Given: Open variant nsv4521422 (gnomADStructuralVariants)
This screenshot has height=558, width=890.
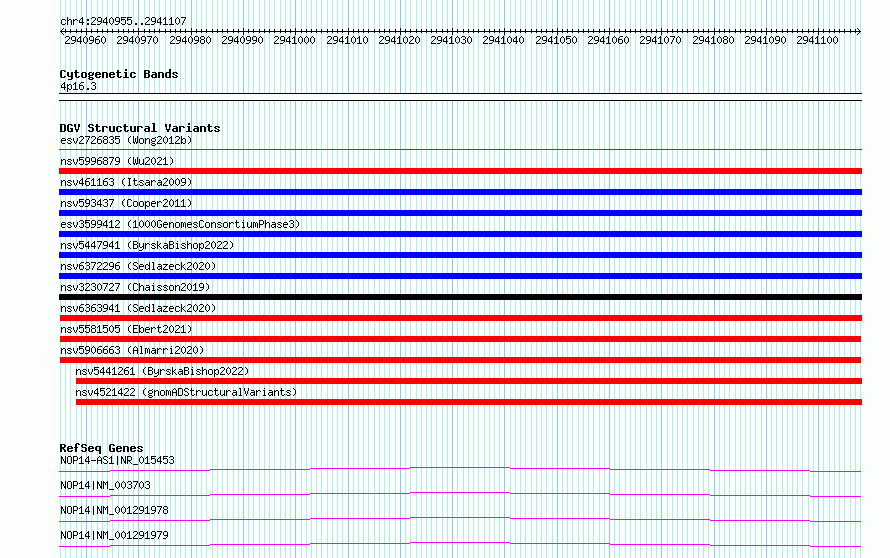Looking at the screenshot, I should [186, 392].
